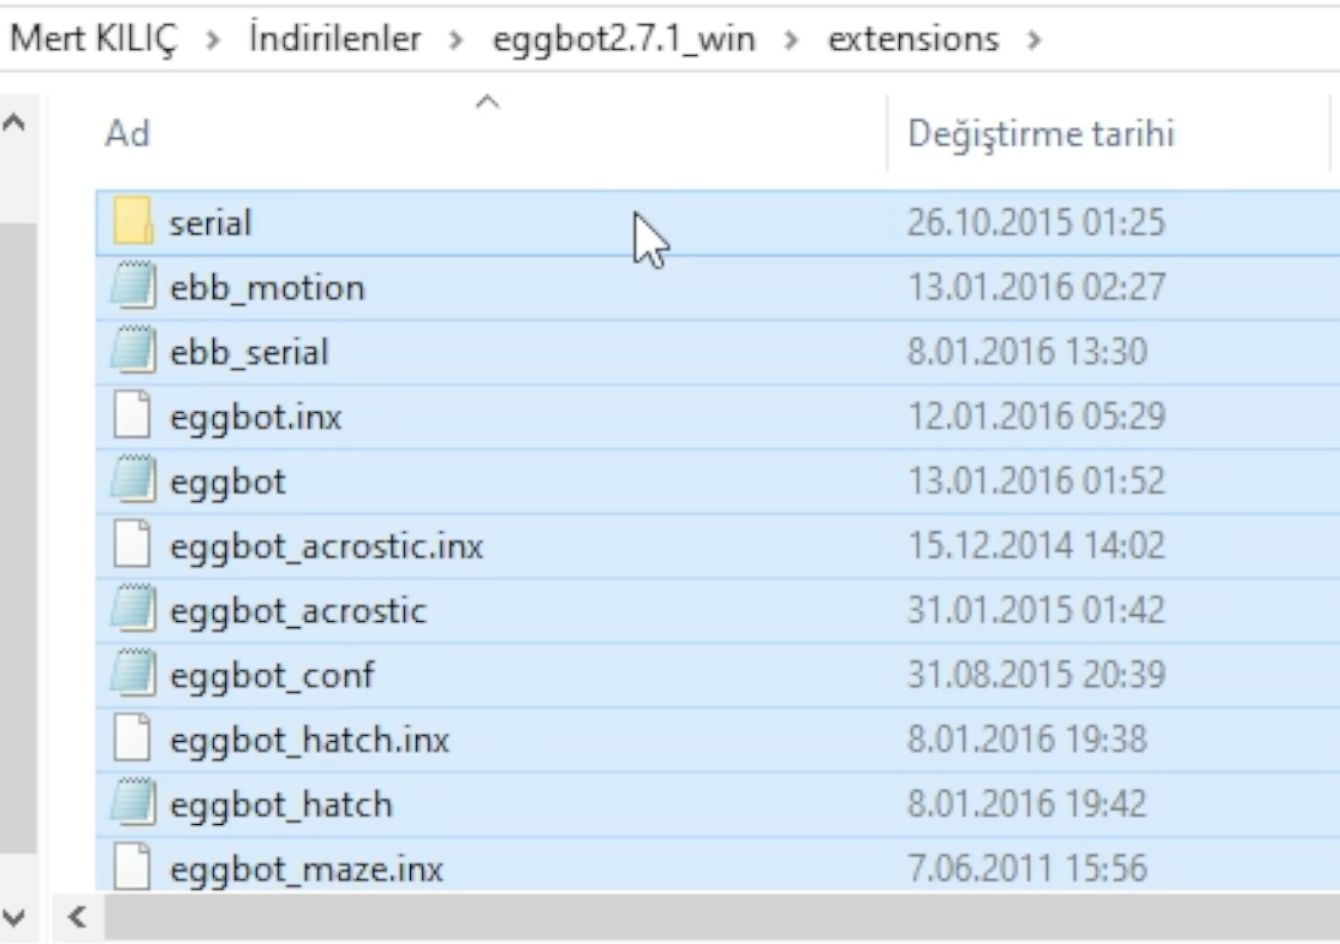The height and width of the screenshot is (944, 1340).
Task: Open chevron after eggbot2.7.1_win breadcrumb
Action: (x=791, y=40)
